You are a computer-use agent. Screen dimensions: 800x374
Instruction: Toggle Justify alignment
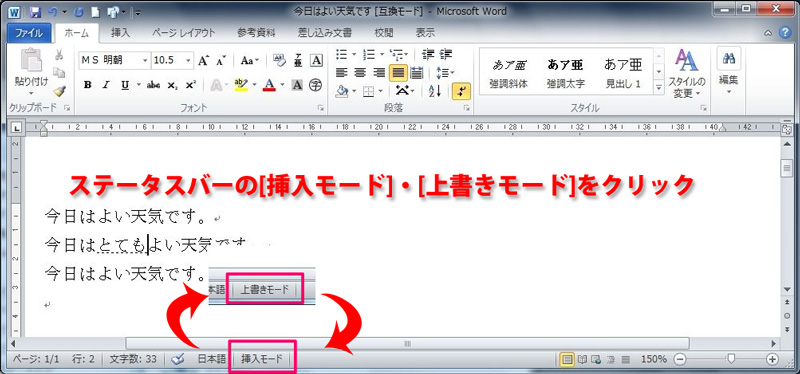(398, 72)
